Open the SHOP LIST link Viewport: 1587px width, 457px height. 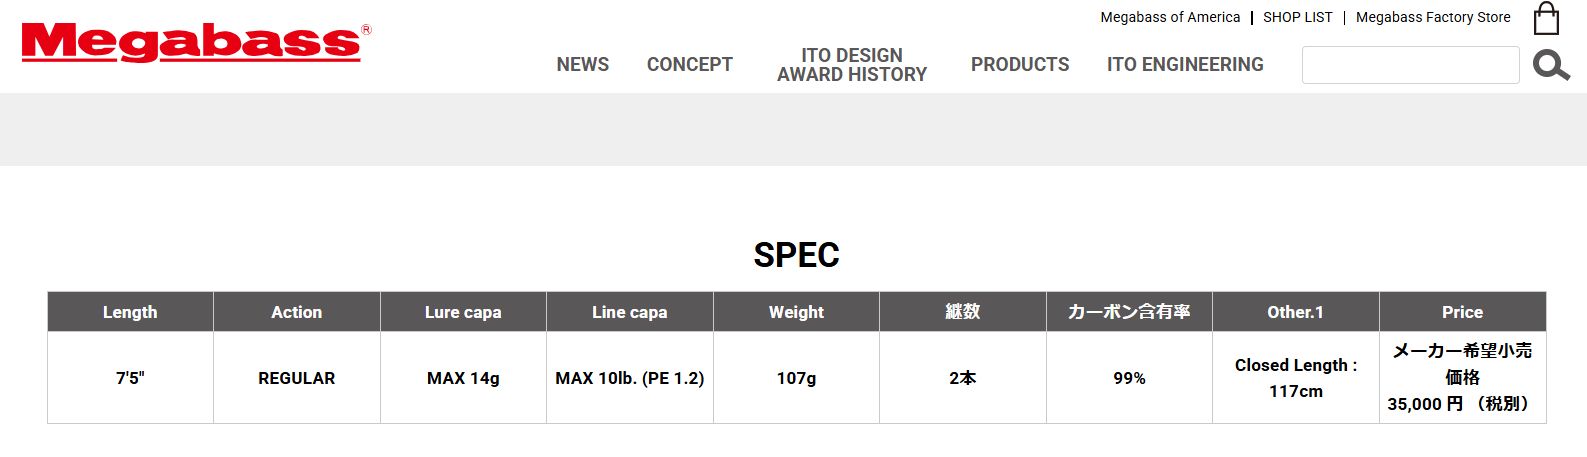1298,17
